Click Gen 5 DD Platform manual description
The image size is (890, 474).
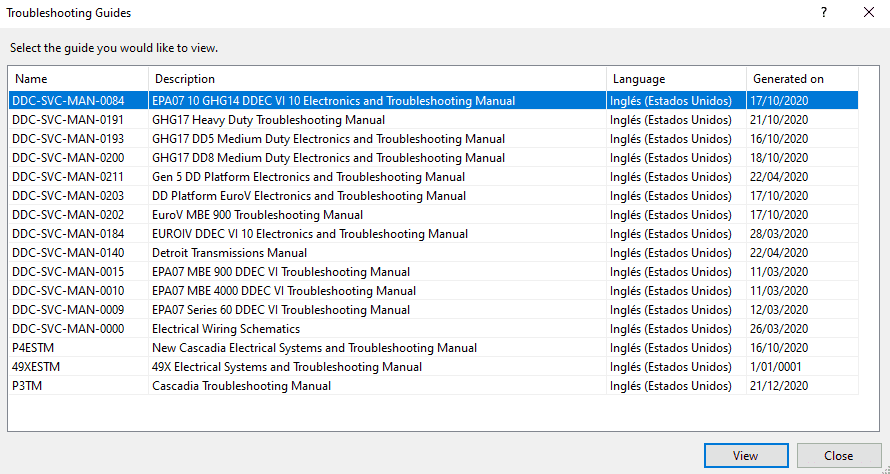point(309,177)
